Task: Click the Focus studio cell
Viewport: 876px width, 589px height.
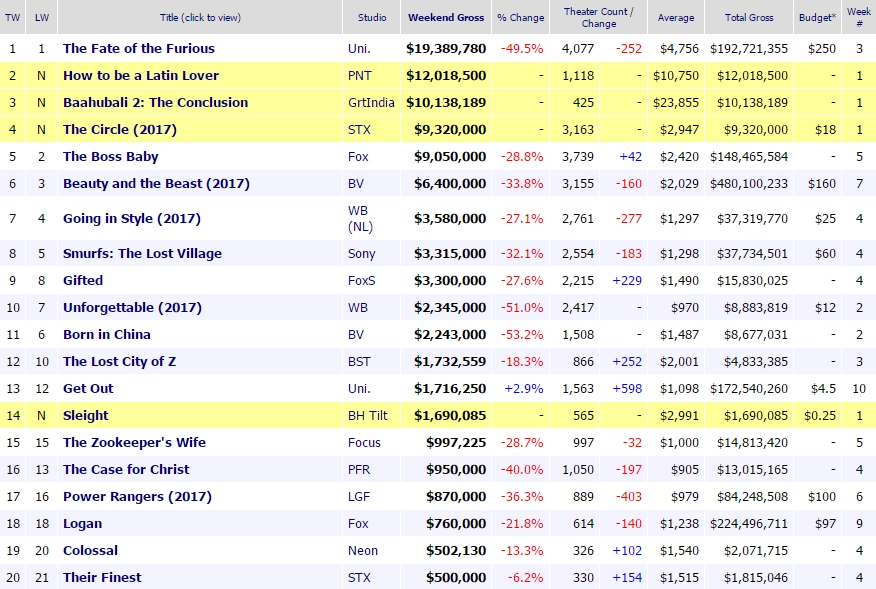Action: [x=364, y=443]
